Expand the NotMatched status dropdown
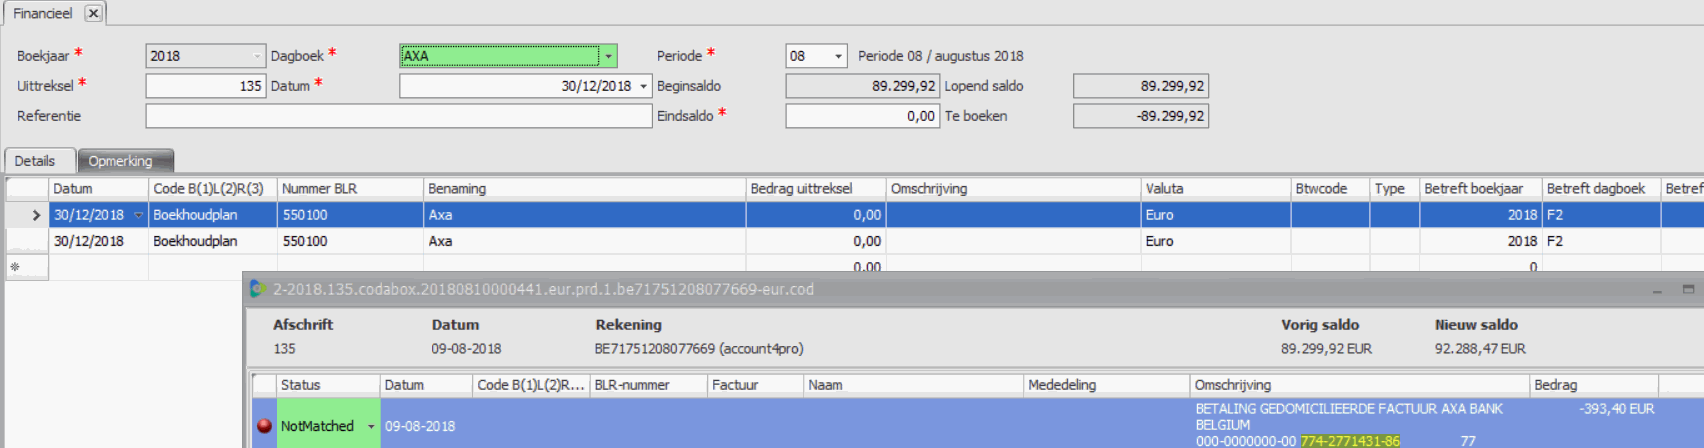Image resolution: width=1704 pixels, height=448 pixels. point(371,426)
